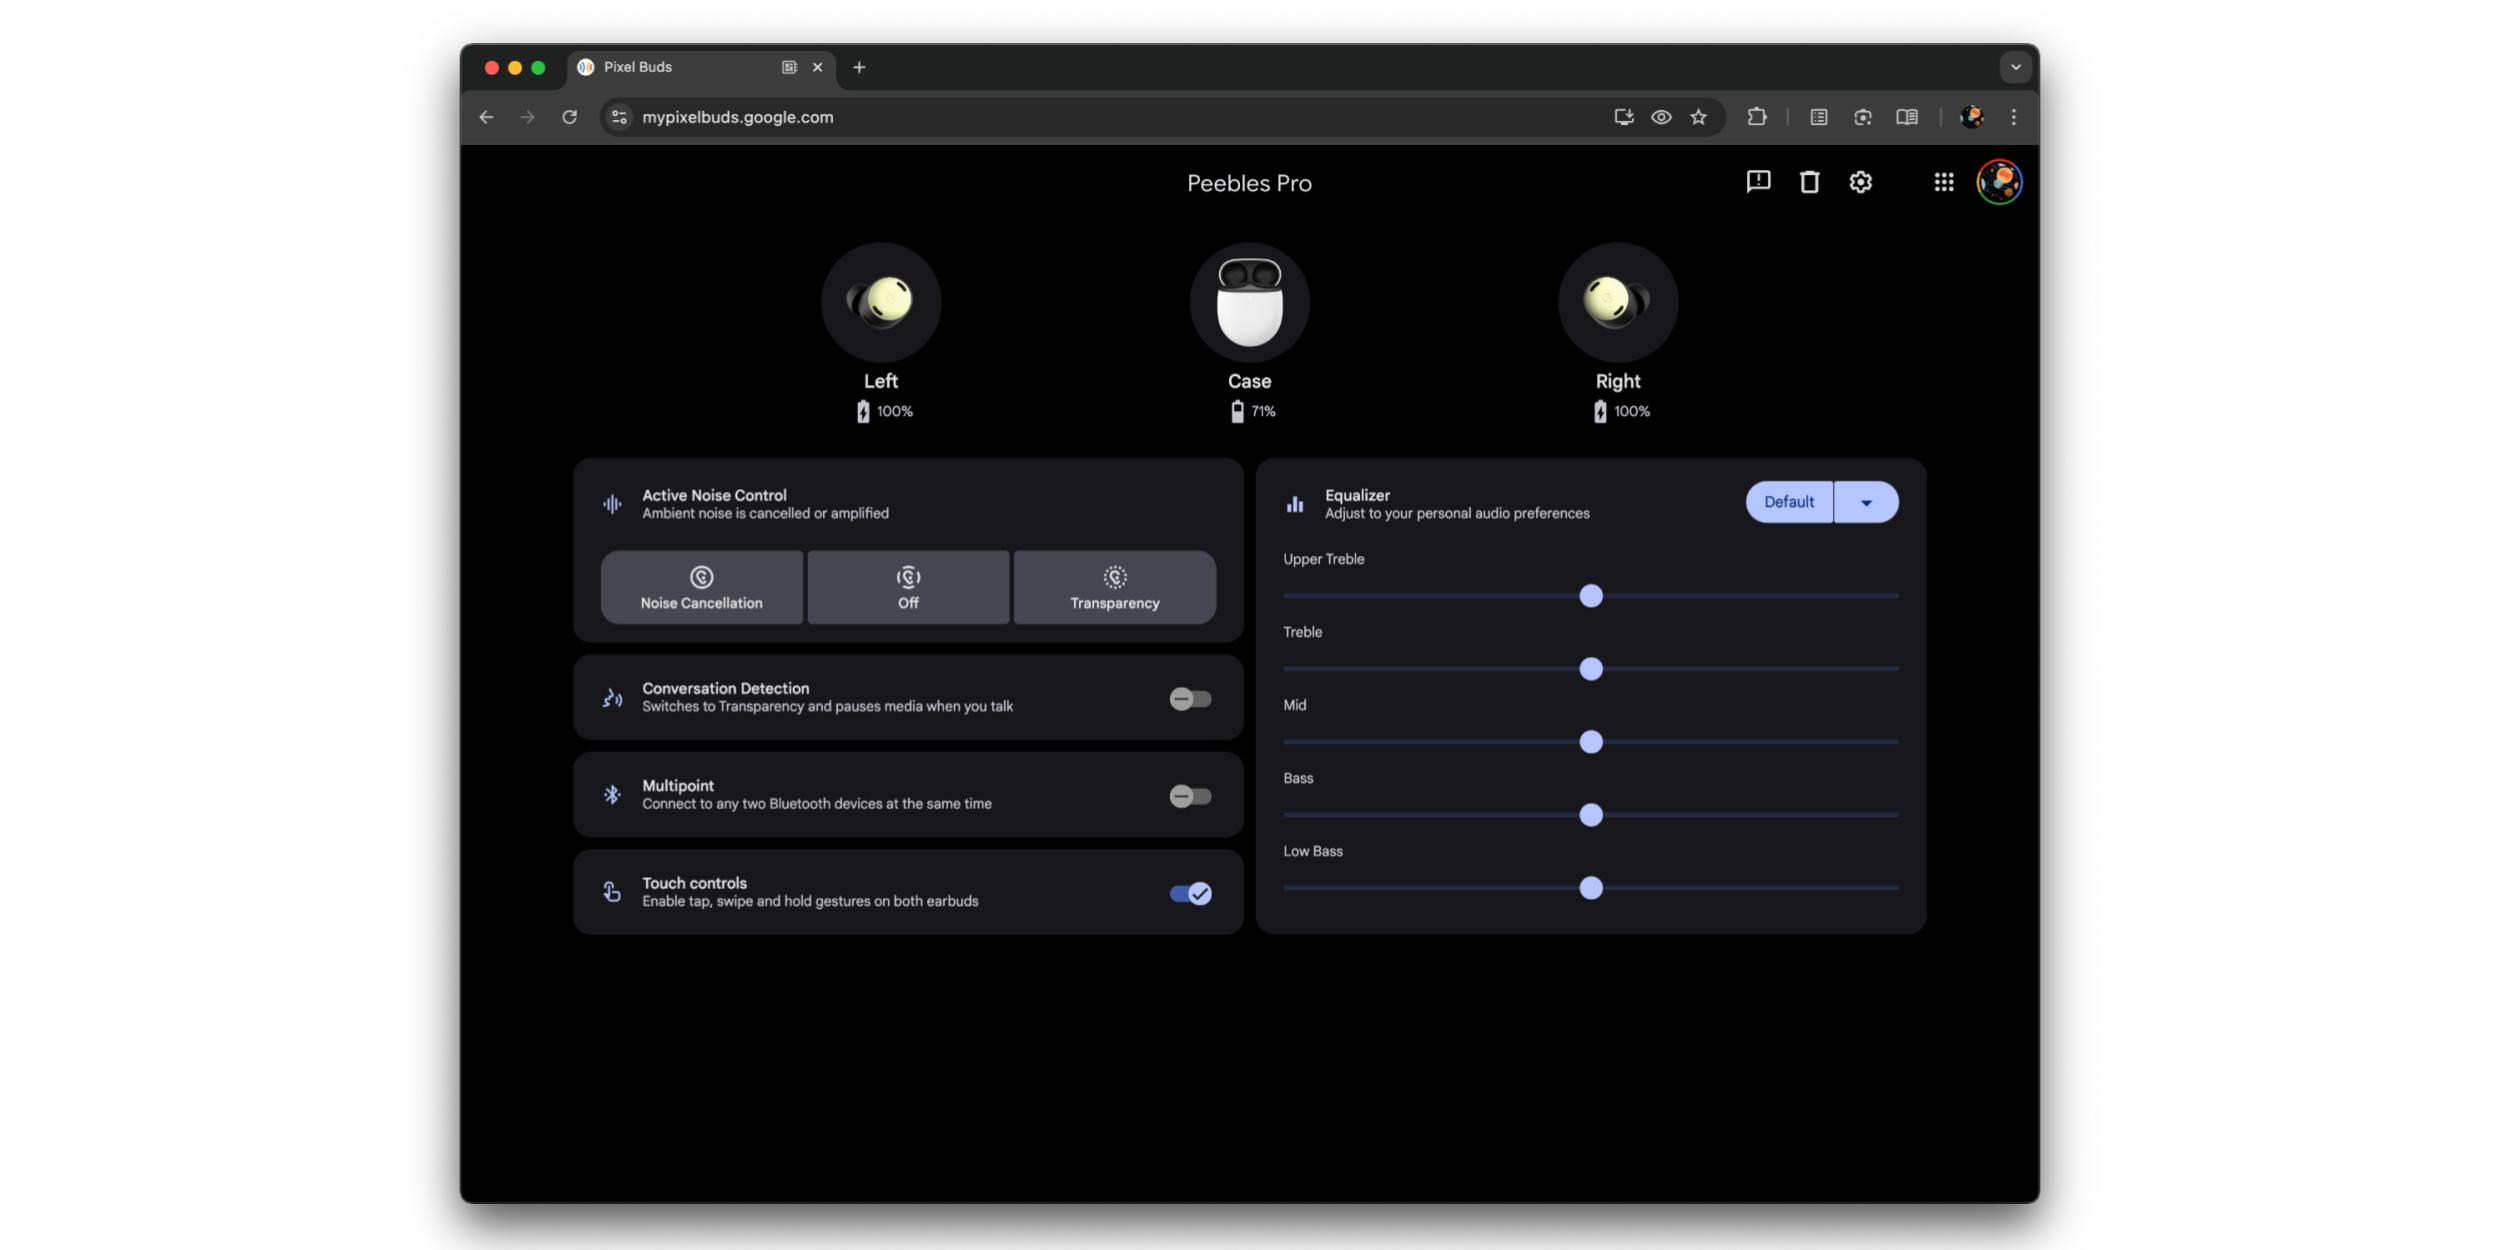
Task: Enable Conversation Detection toggle
Action: (1190, 699)
